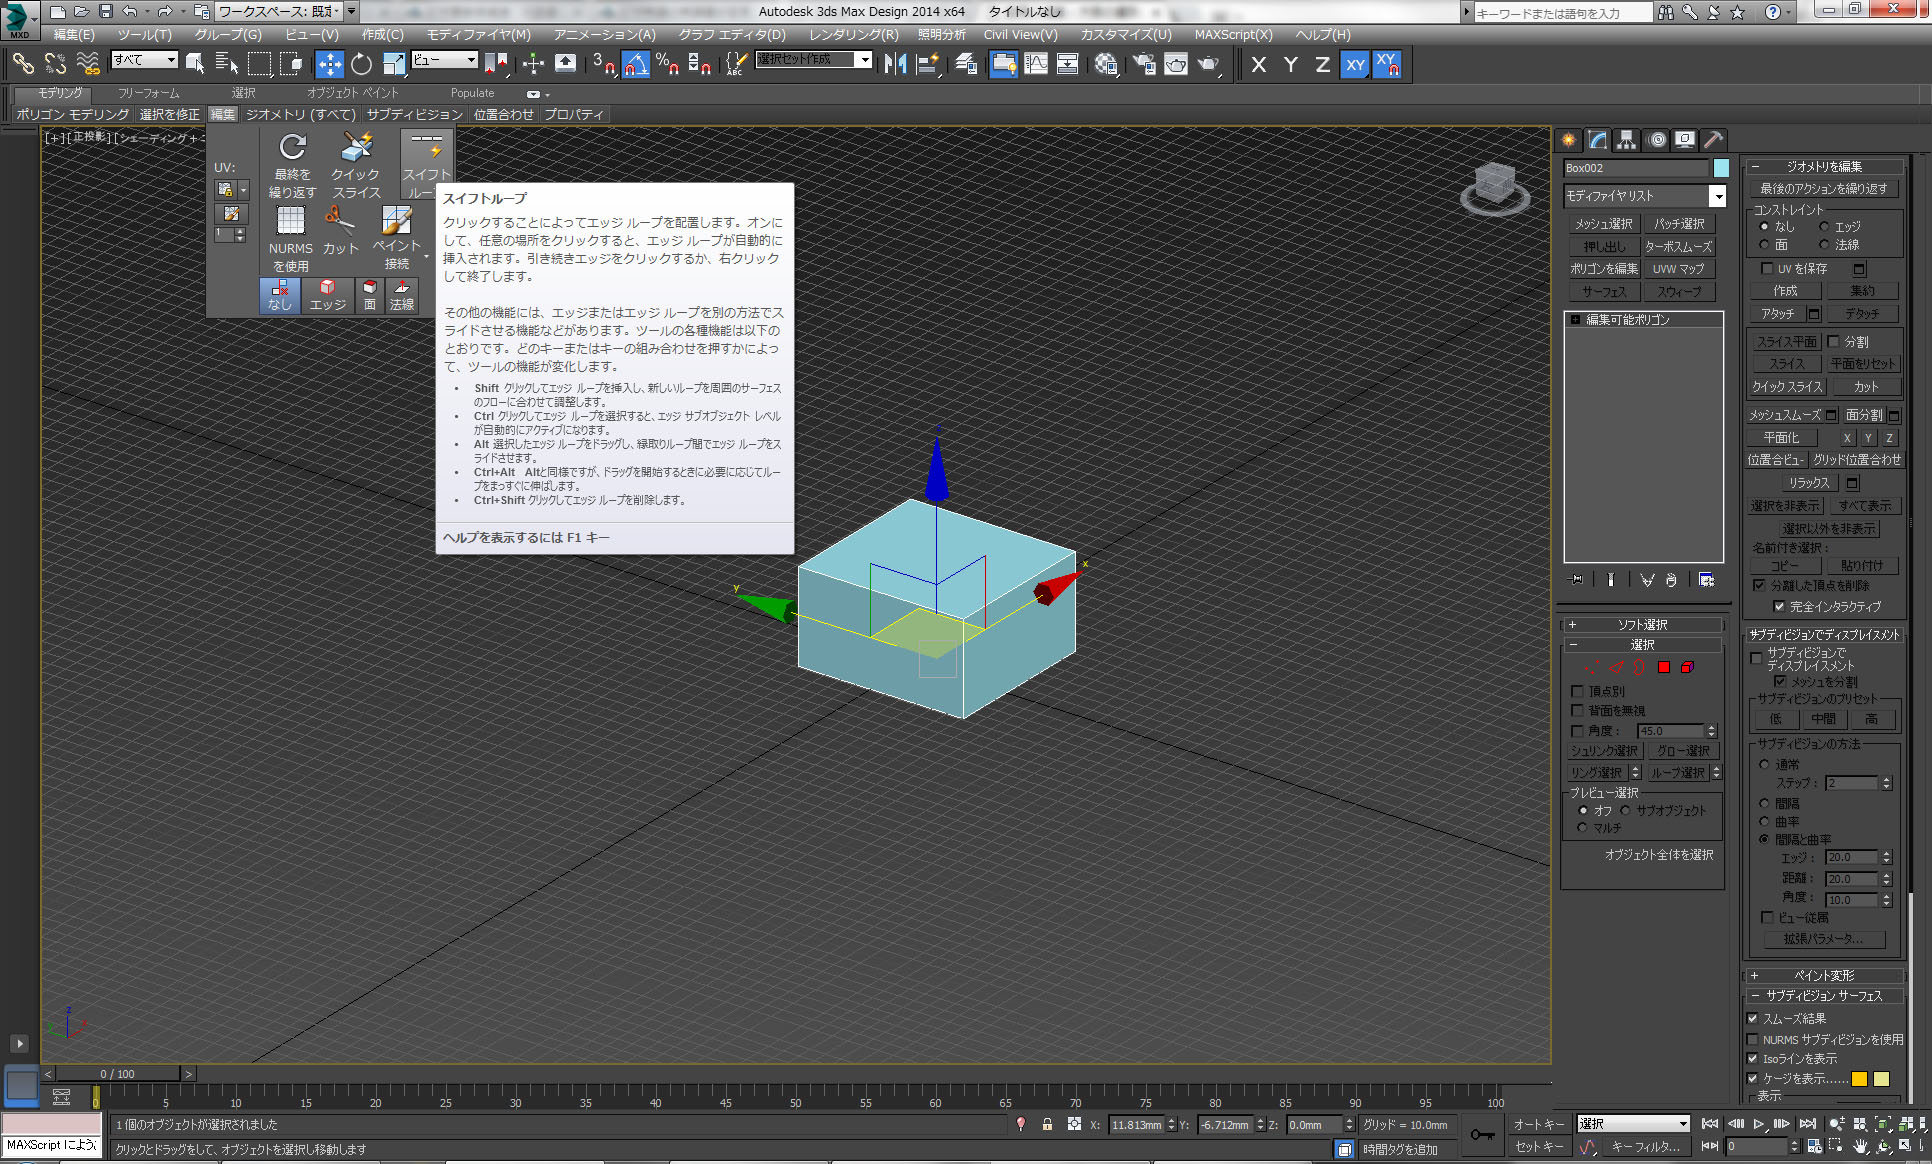
Task: Open the Hierarchy command panel tab
Action: [x=1627, y=140]
